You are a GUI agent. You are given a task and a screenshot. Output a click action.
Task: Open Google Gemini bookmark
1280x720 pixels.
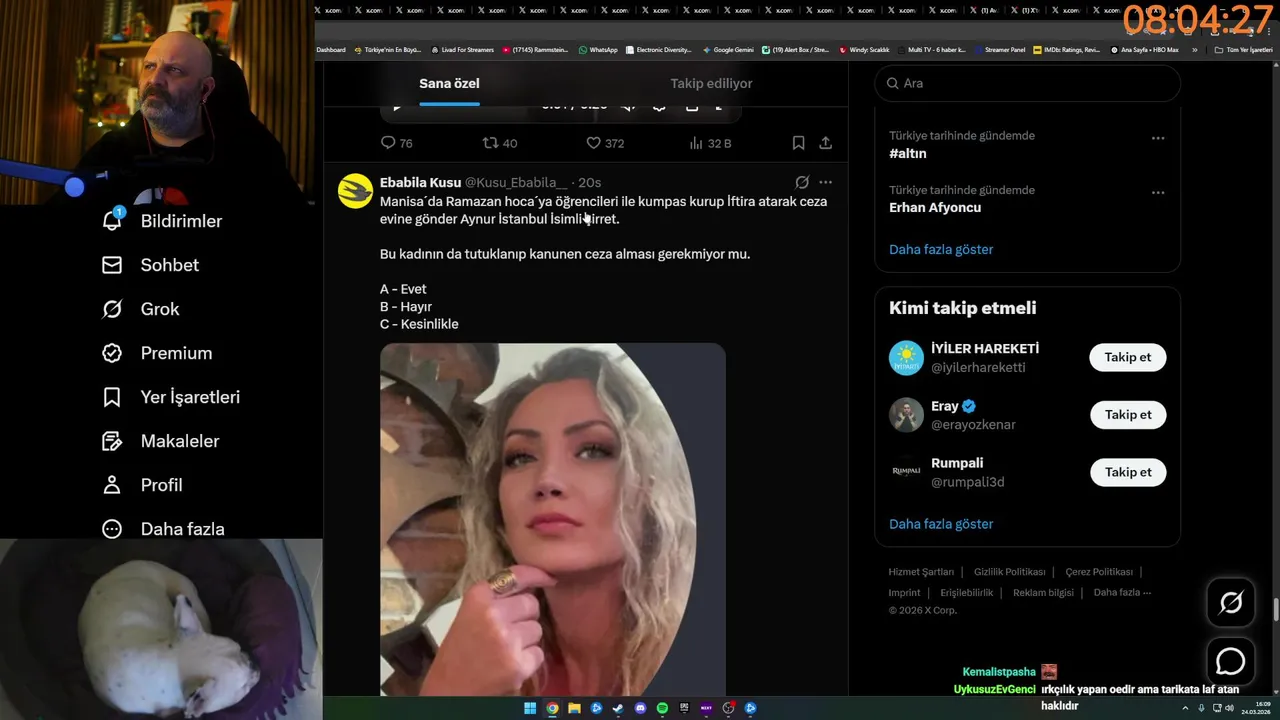pos(728,50)
